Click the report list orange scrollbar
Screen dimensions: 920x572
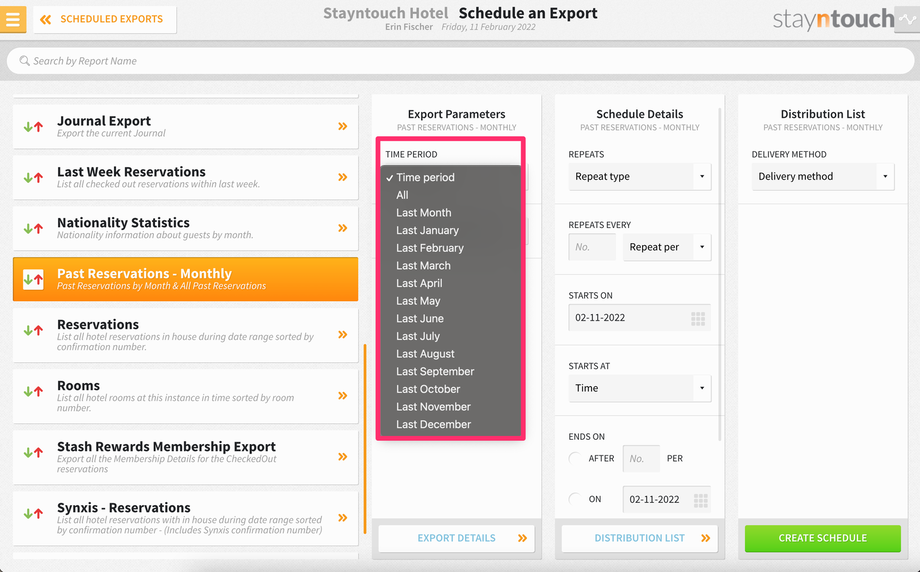[x=365, y=439]
